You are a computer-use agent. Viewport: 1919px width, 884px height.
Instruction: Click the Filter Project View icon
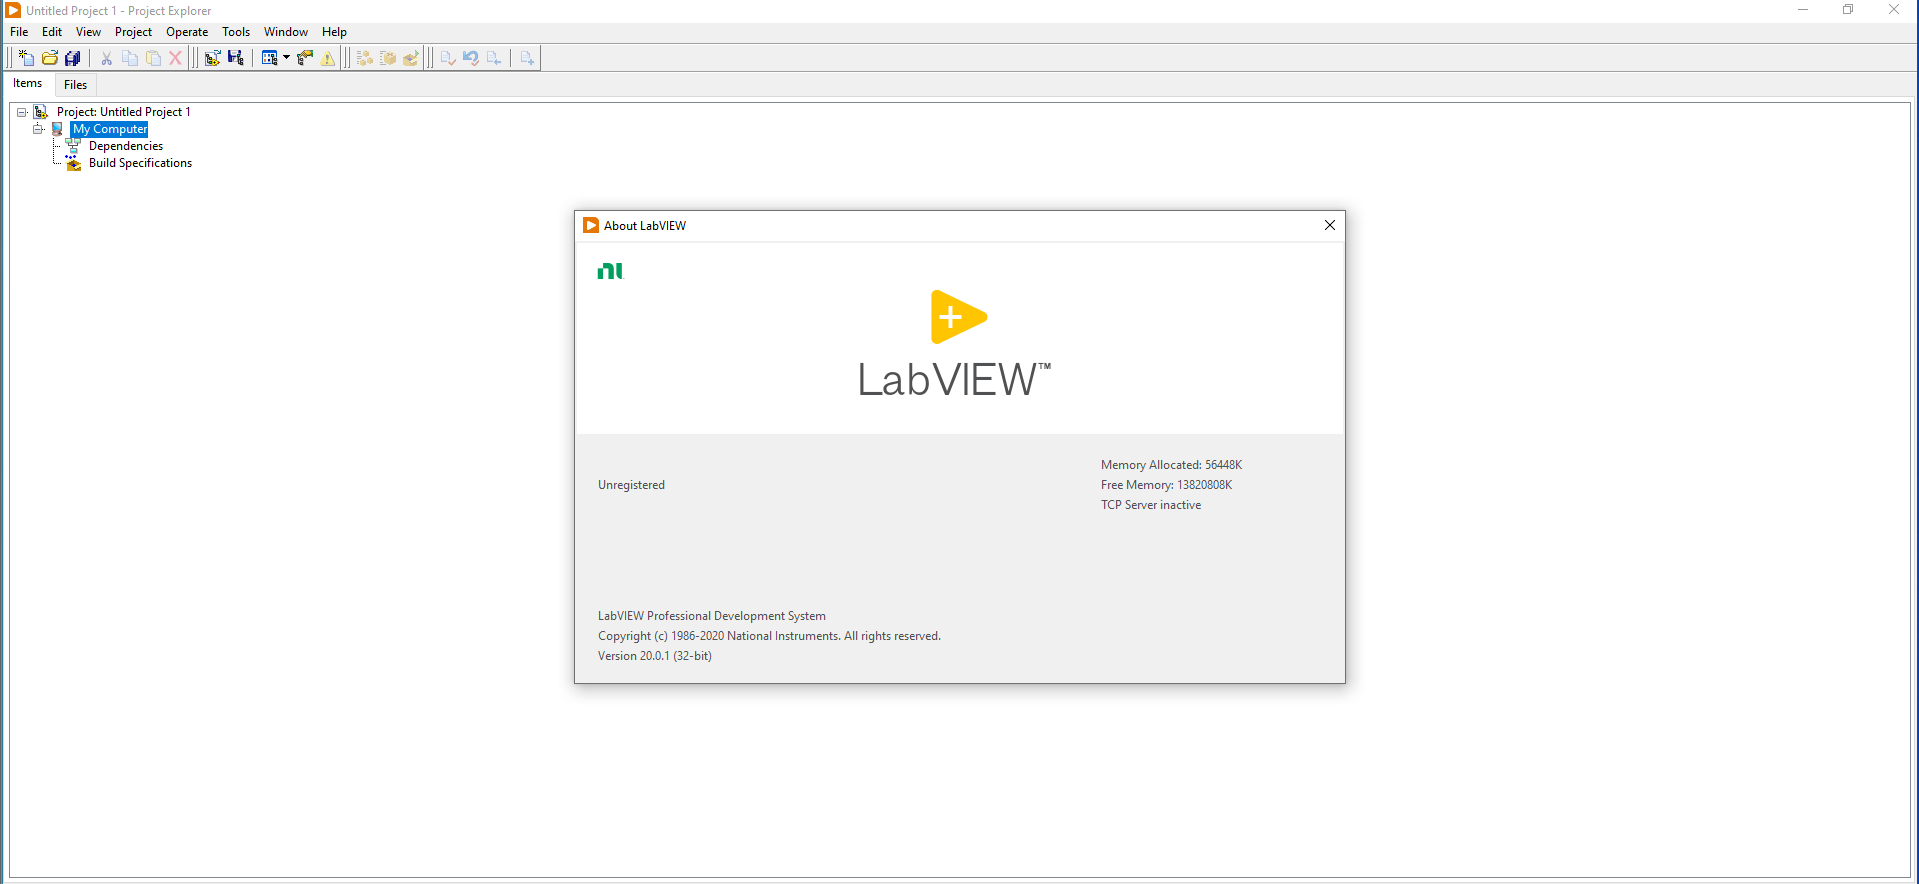coord(269,58)
